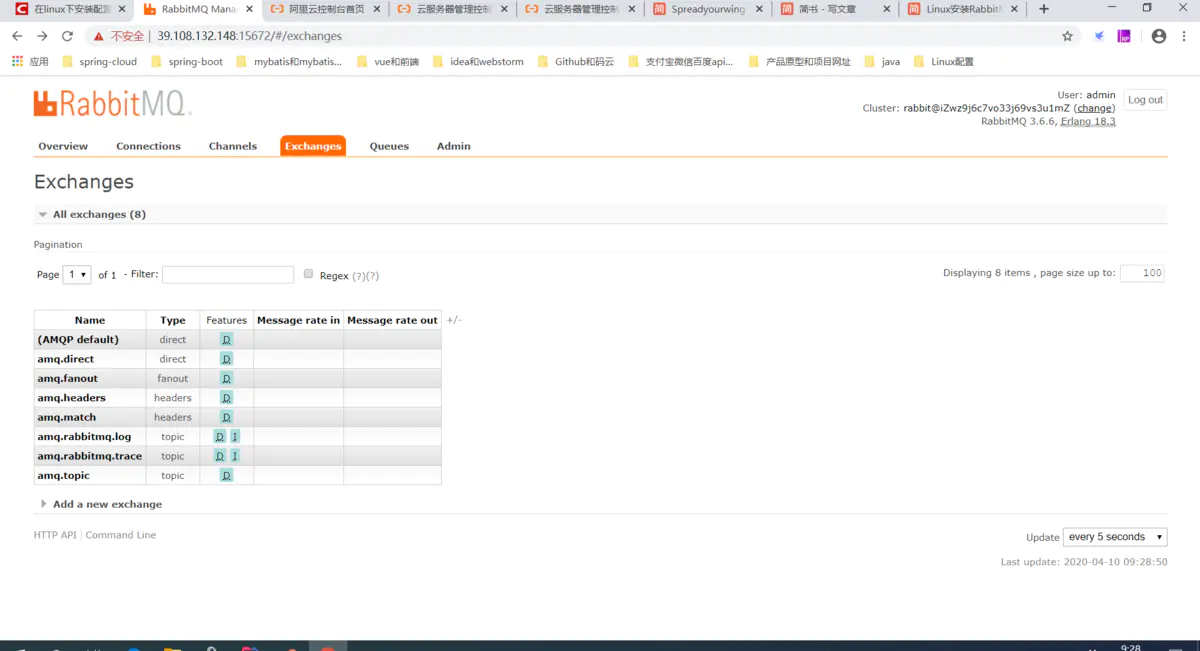1200x651 pixels.
Task: Click the blue bird extension icon
Action: 1099,36
